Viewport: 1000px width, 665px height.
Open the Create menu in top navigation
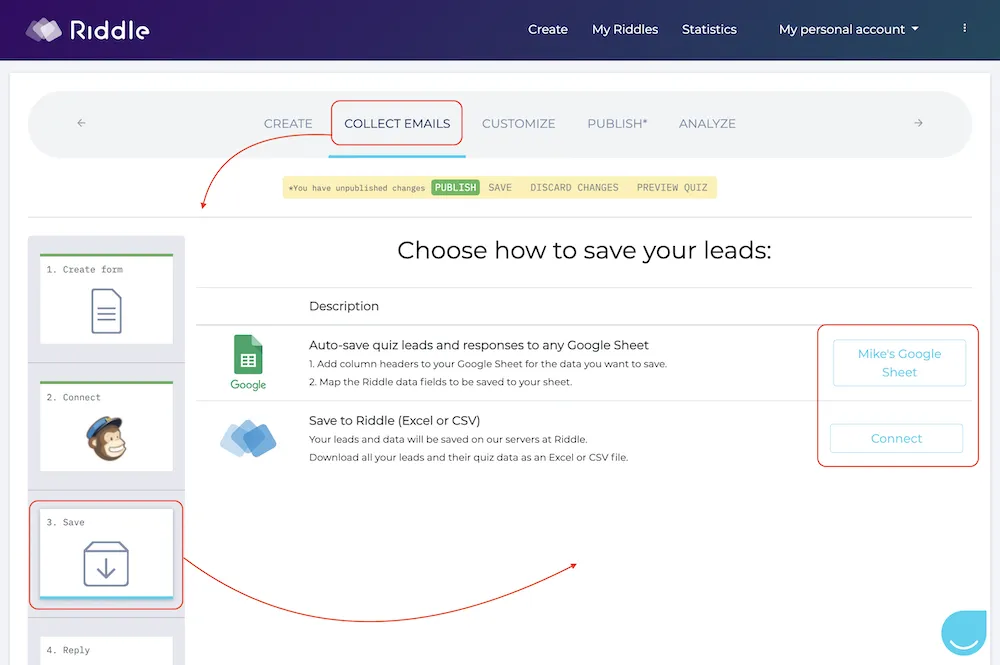click(547, 29)
